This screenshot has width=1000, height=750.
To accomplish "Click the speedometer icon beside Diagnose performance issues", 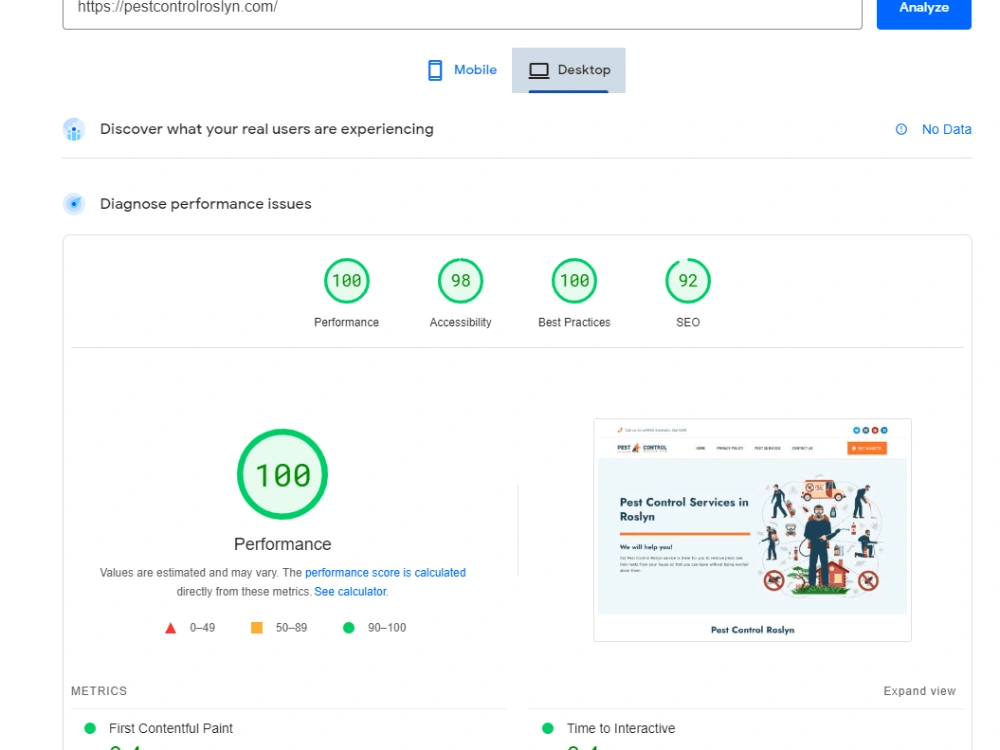I will pyautogui.click(x=74, y=203).
